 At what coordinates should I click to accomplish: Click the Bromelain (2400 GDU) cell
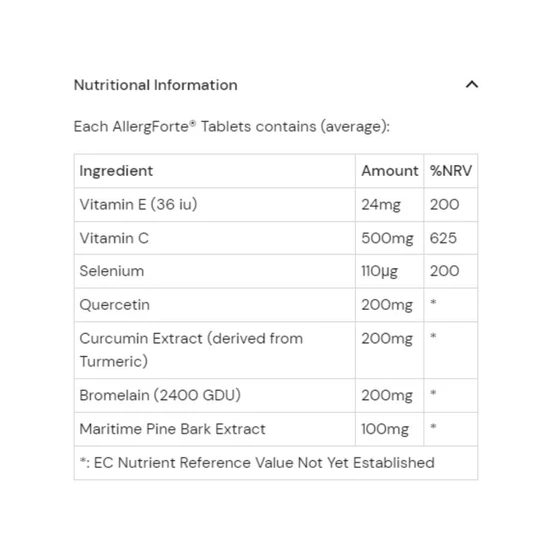(x=215, y=395)
